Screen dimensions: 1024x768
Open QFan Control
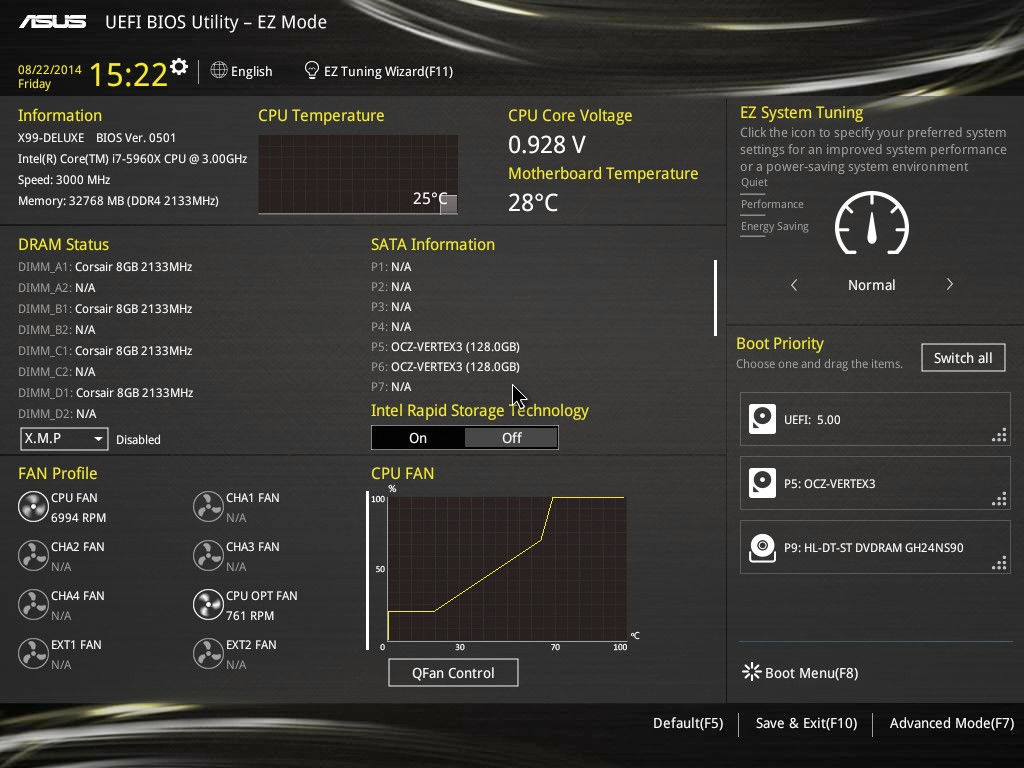[x=453, y=673]
